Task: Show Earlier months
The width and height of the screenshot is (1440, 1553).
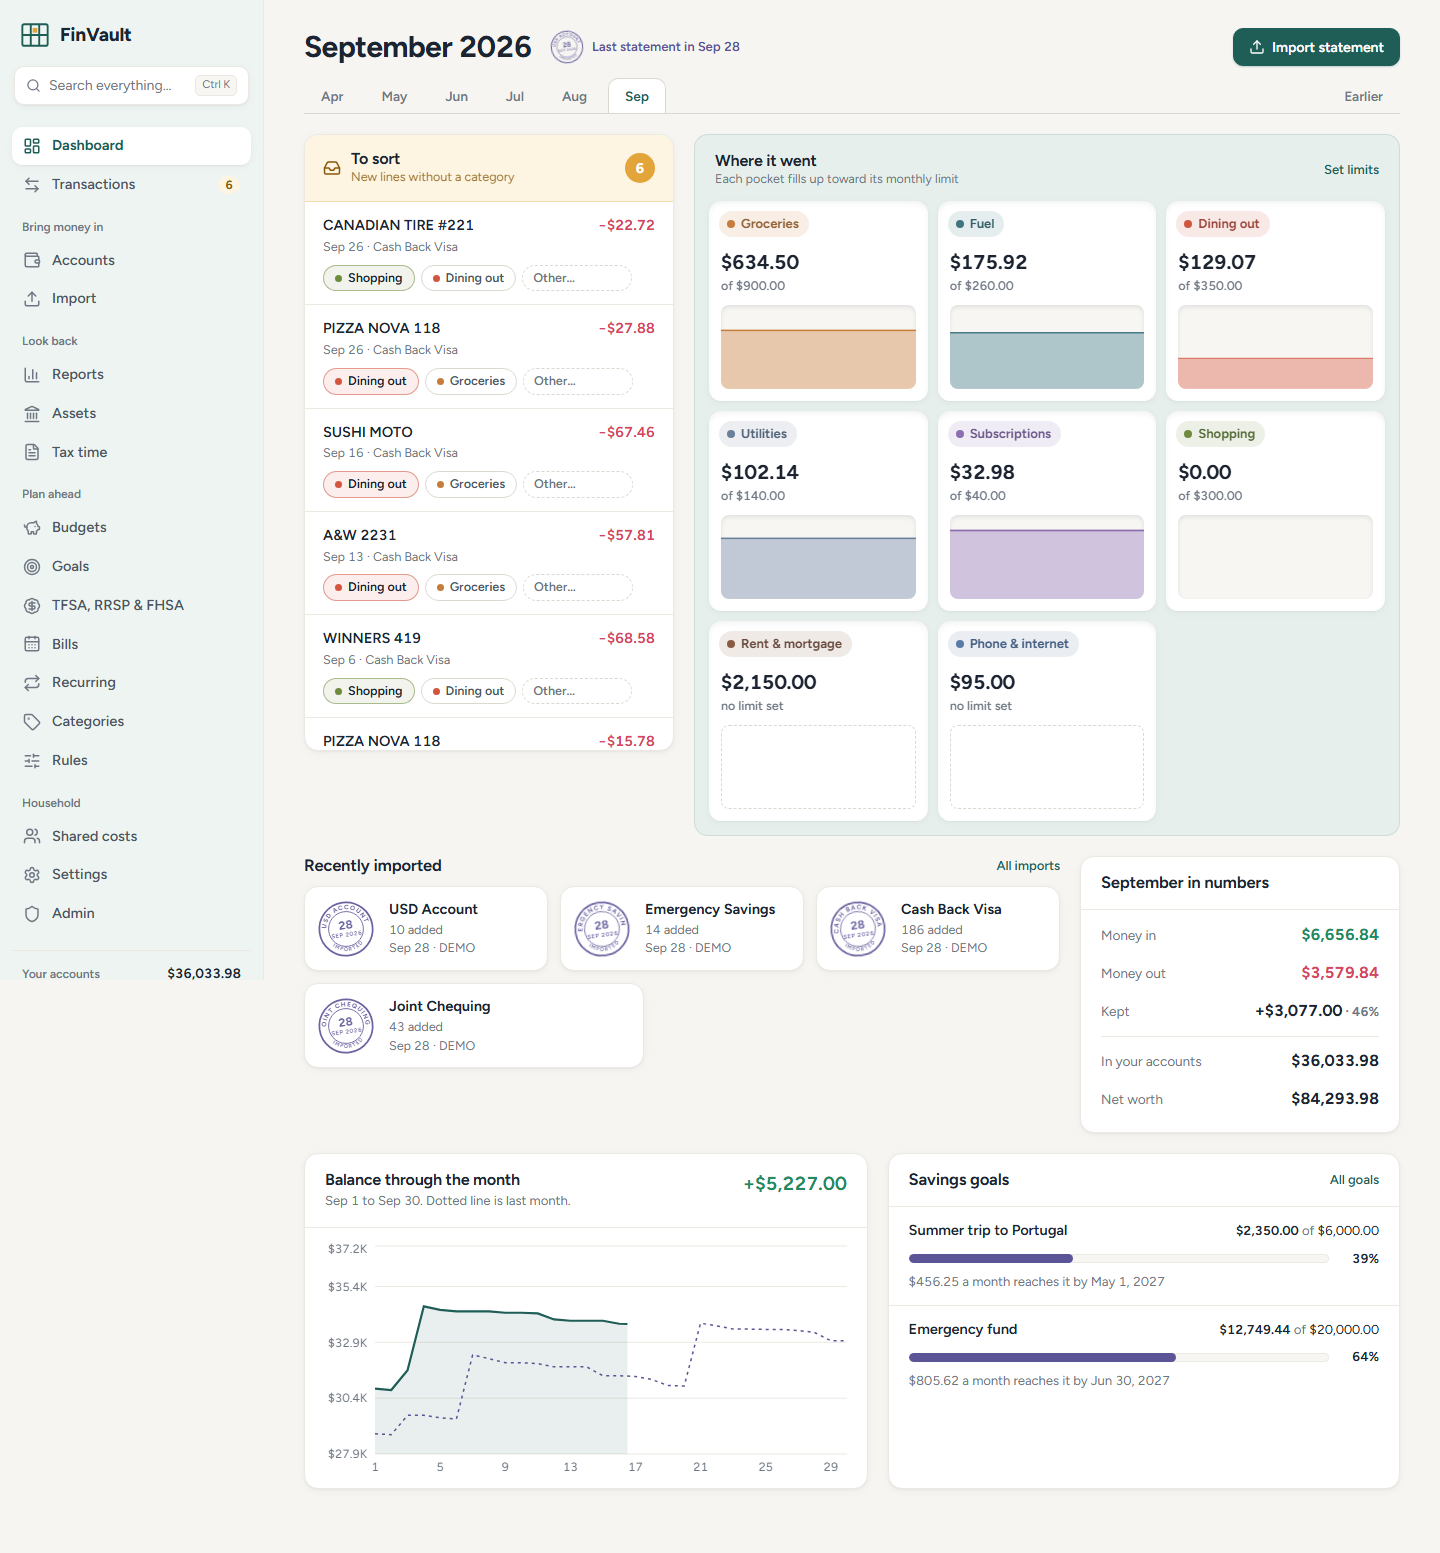Action: pos(1364,97)
